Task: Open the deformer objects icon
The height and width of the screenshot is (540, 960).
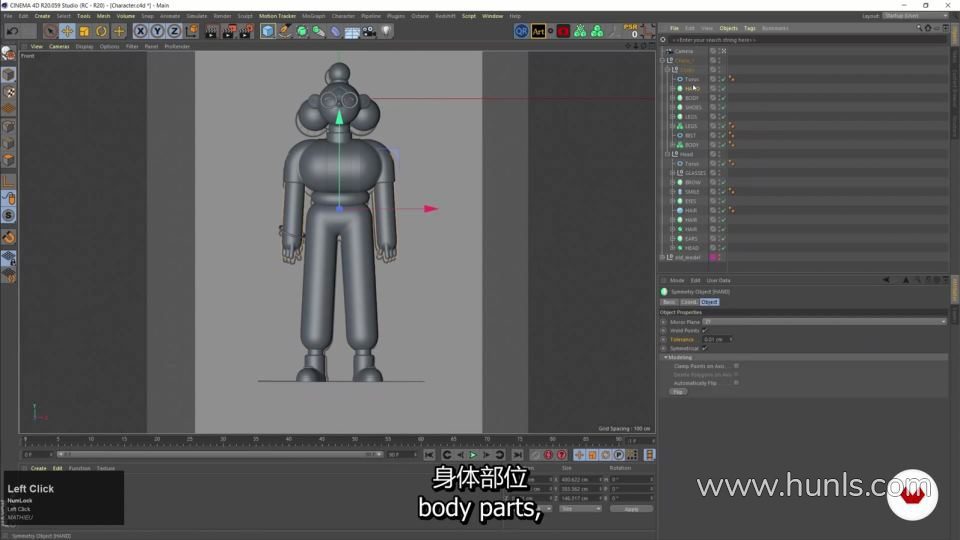Action: point(336,31)
